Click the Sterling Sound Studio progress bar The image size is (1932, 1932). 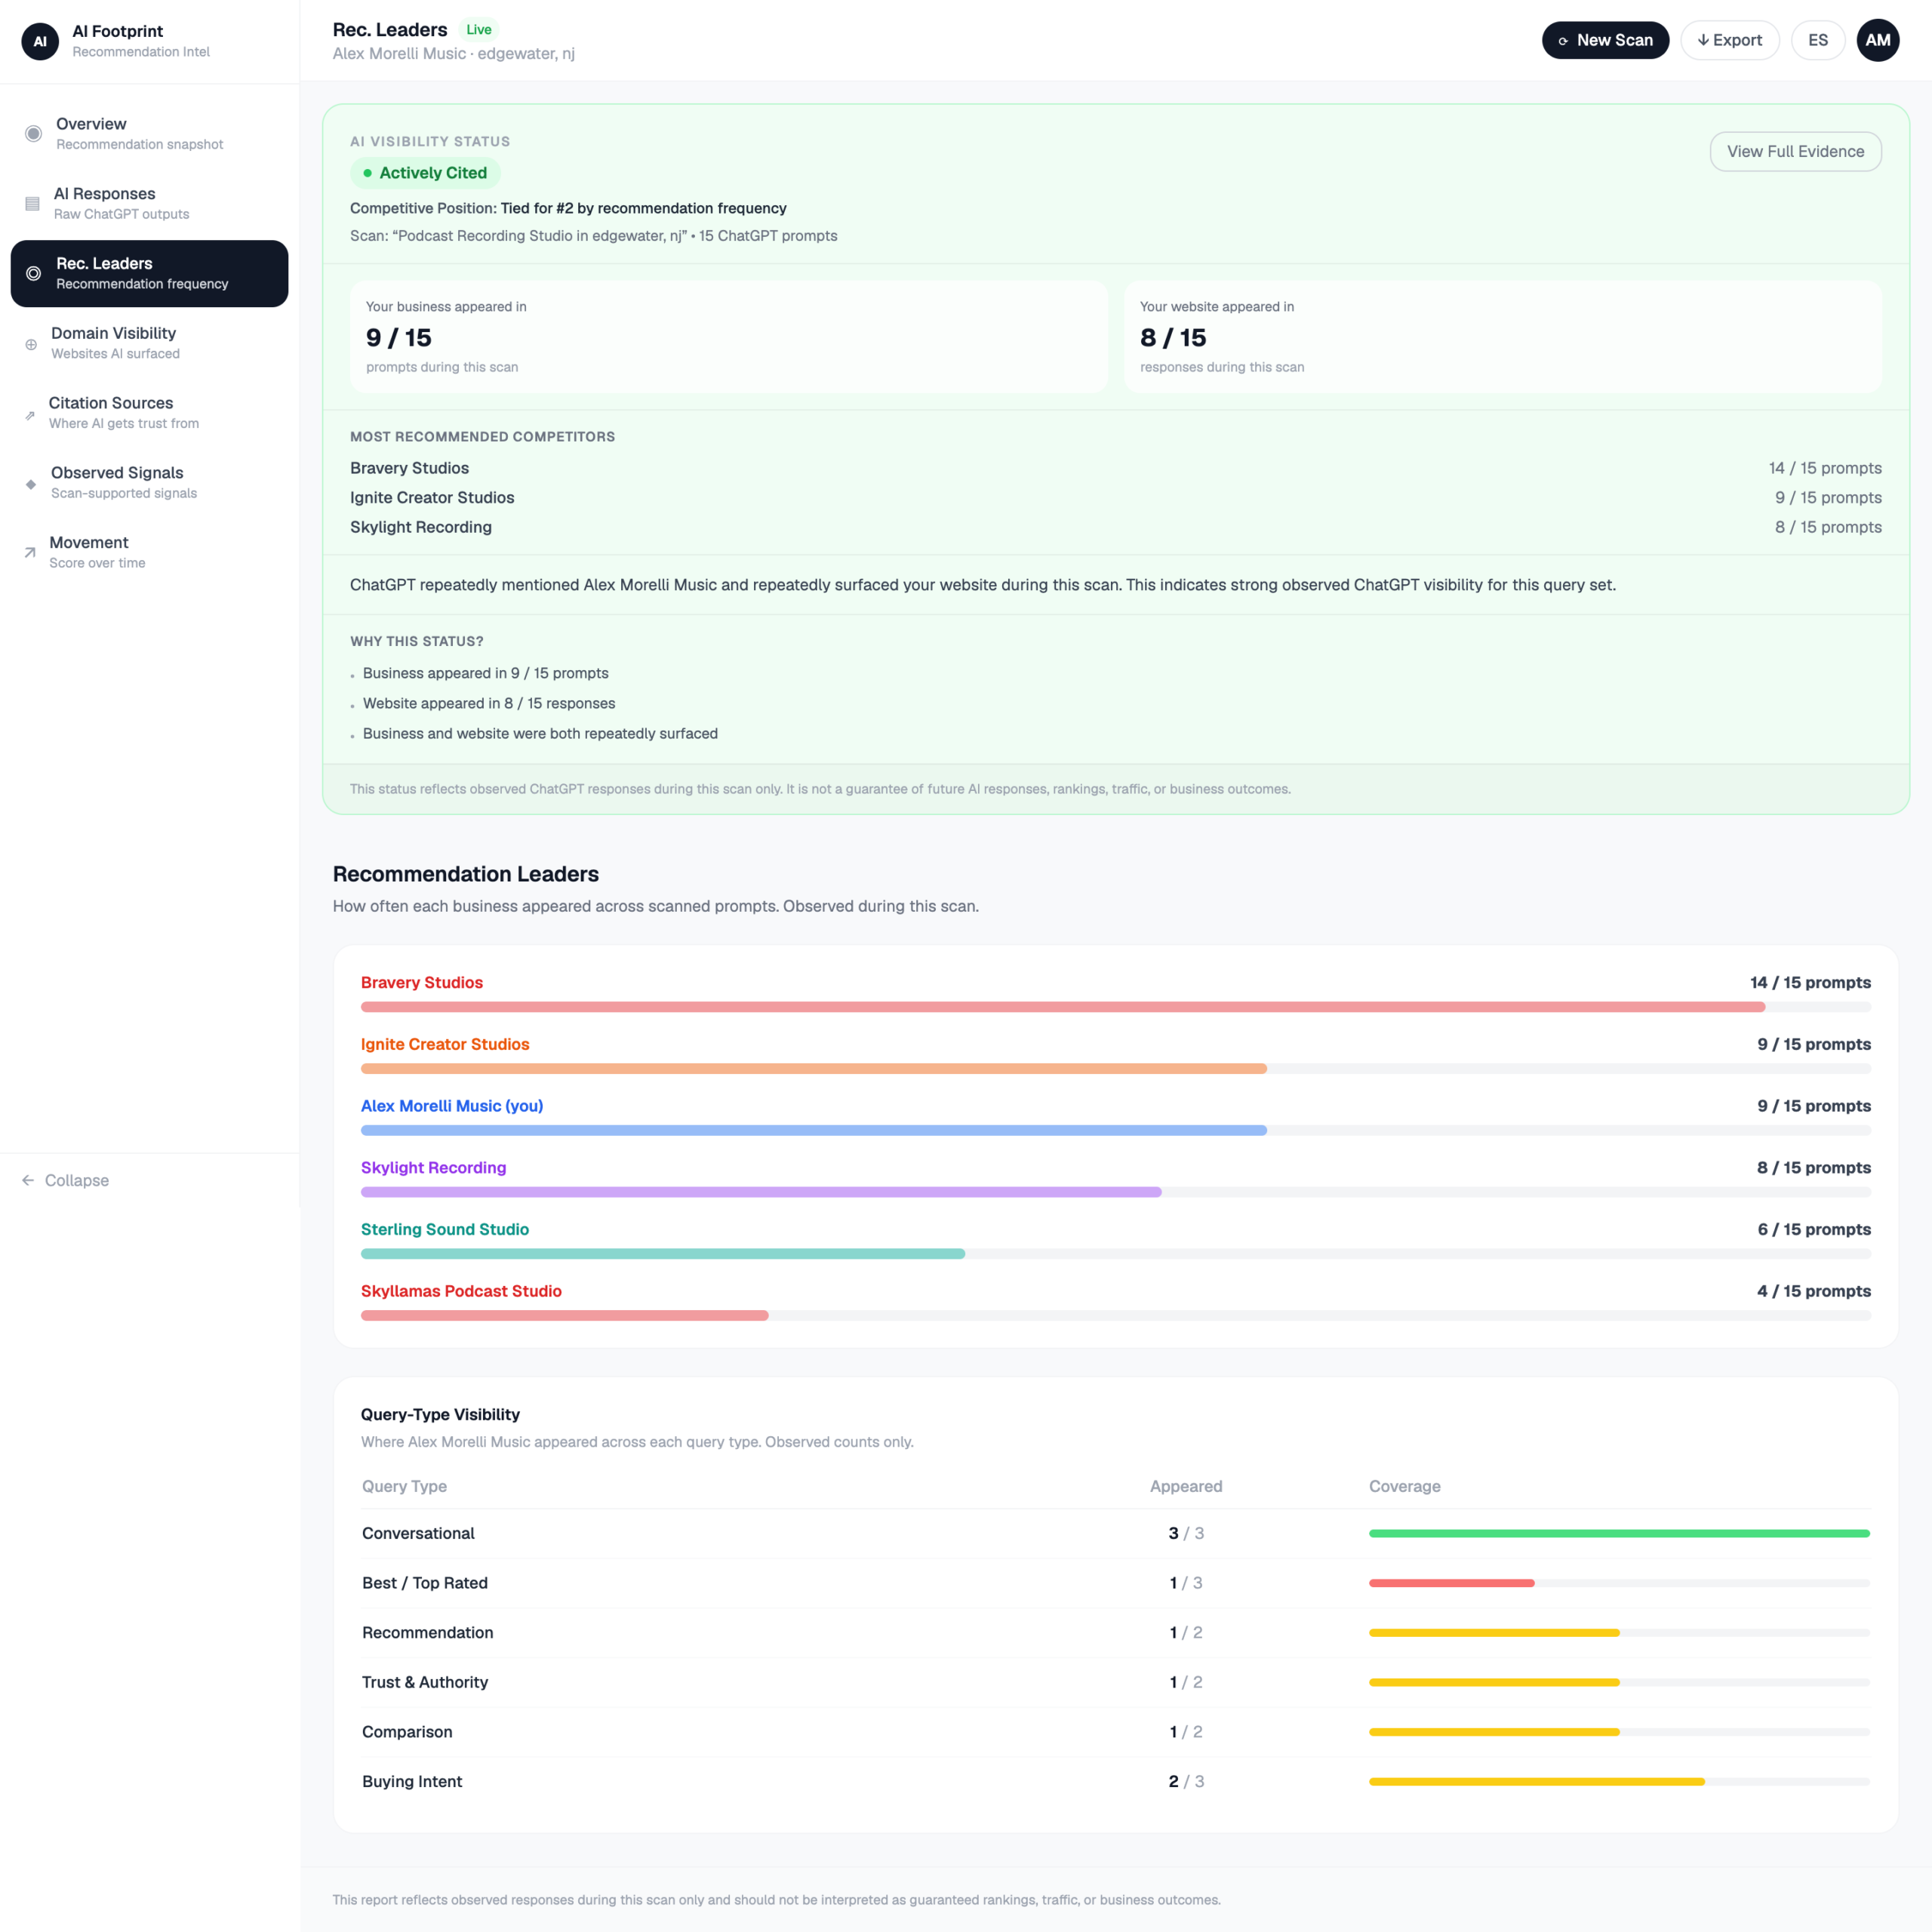pyautogui.click(x=1116, y=1254)
